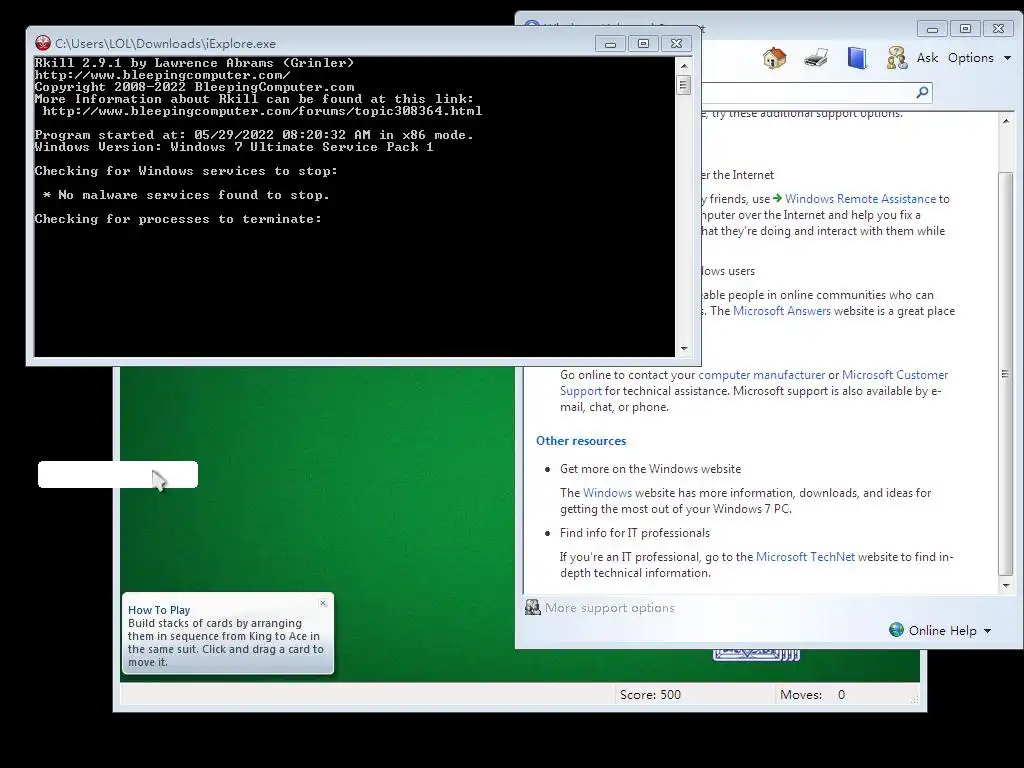Open Windows Remote Assistance link
The width and height of the screenshot is (1024, 768).
(860, 199)
